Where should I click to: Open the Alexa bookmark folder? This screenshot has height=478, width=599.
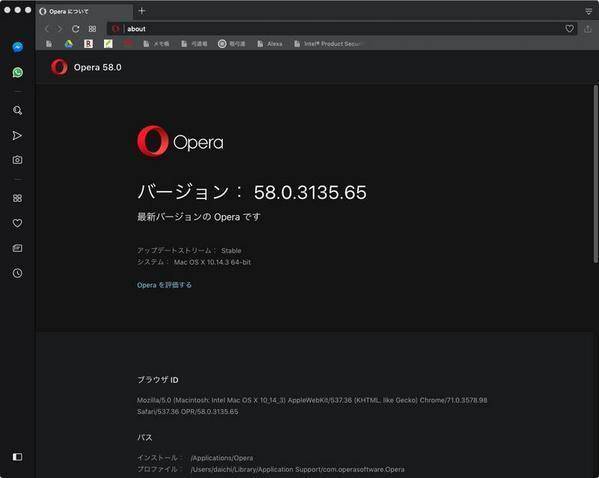click(270, 44)
